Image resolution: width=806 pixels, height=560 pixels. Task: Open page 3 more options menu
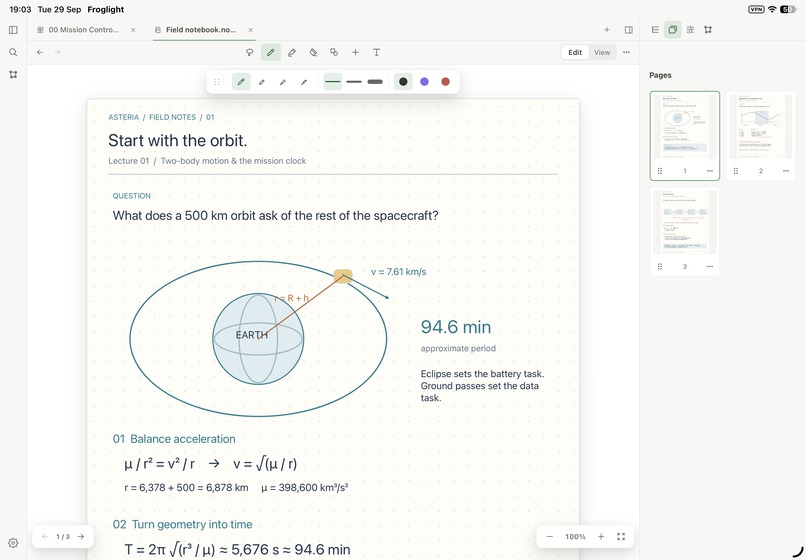(710, 266)
